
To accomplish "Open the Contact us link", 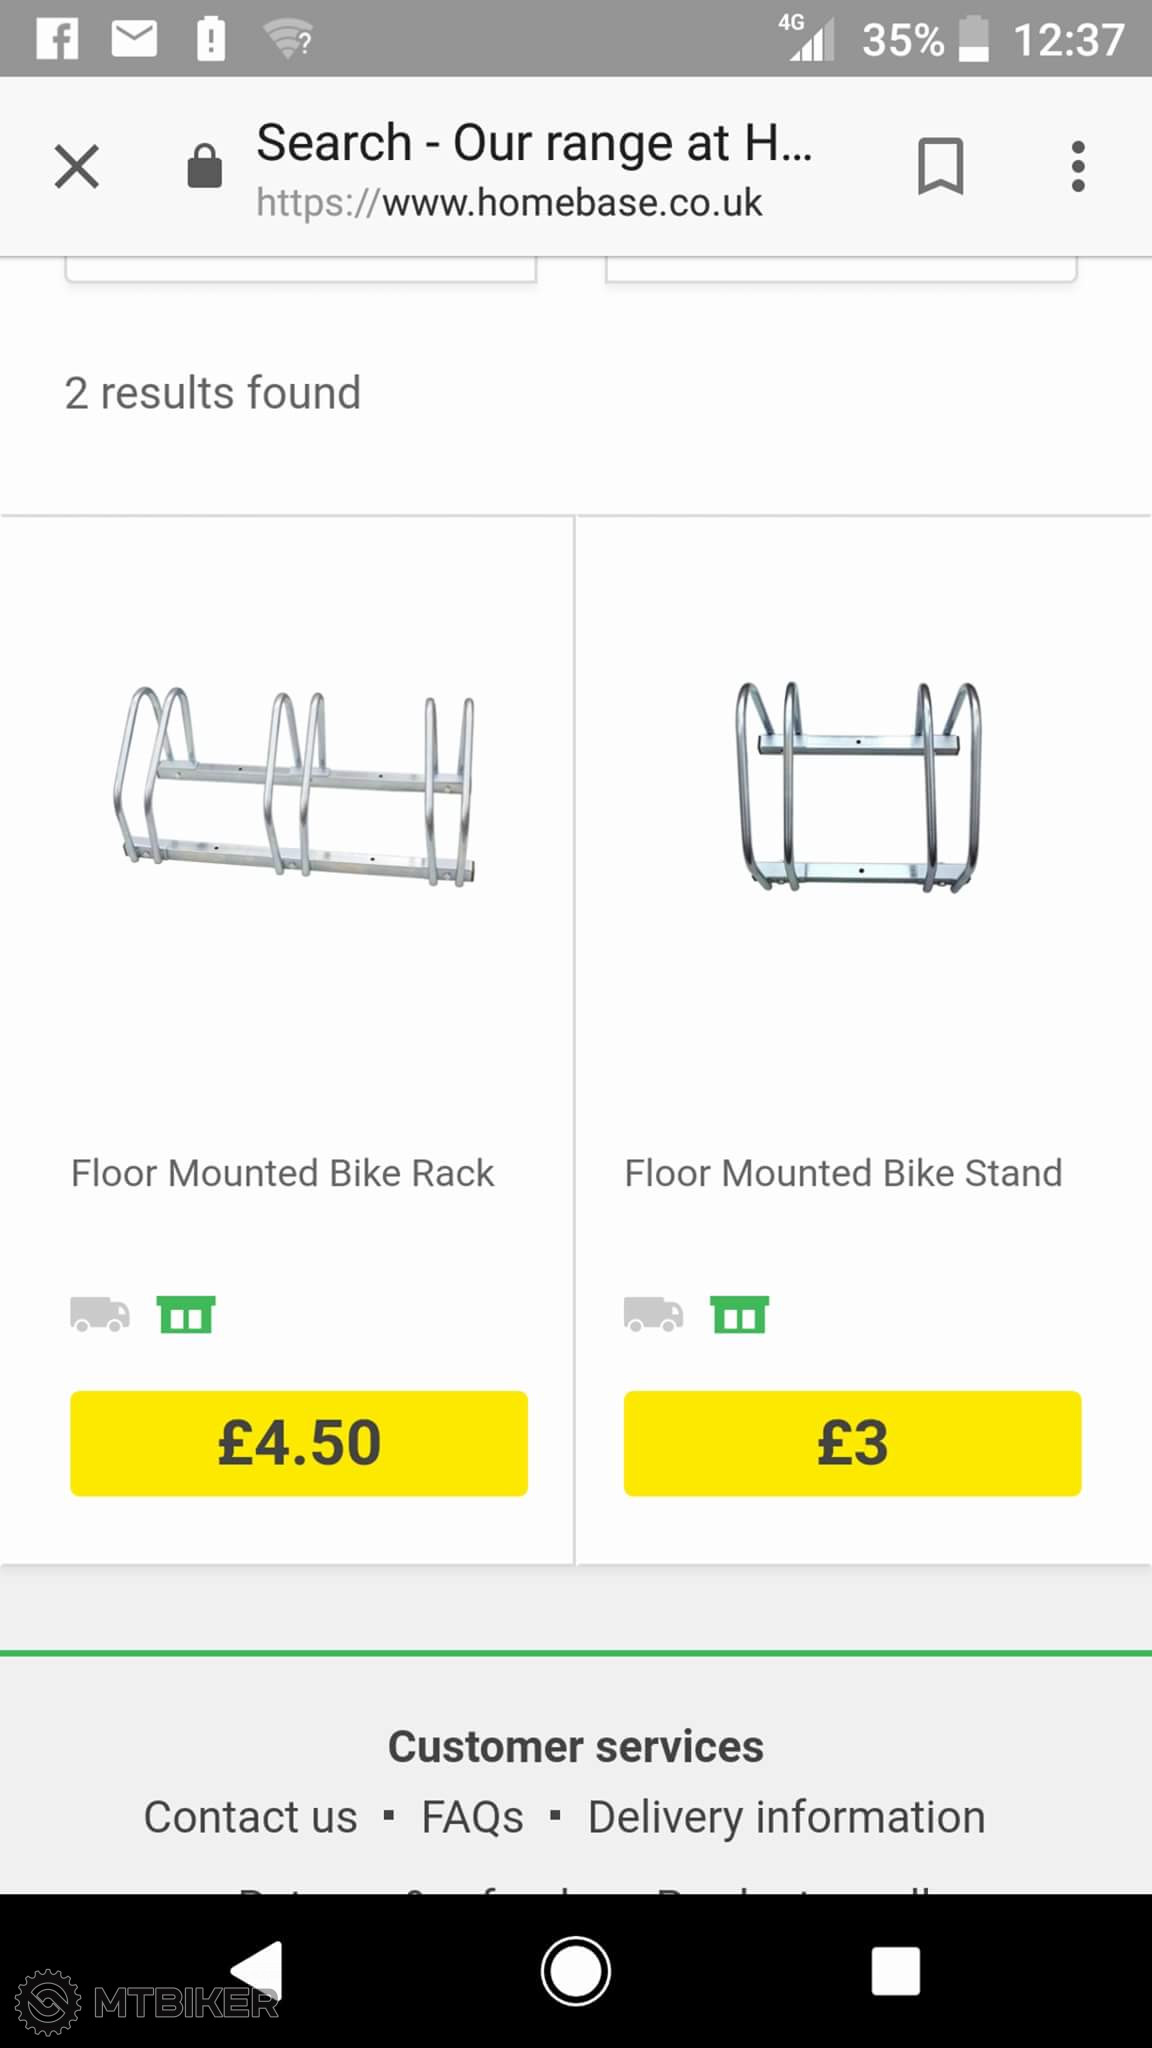I will coord(250,1817).
